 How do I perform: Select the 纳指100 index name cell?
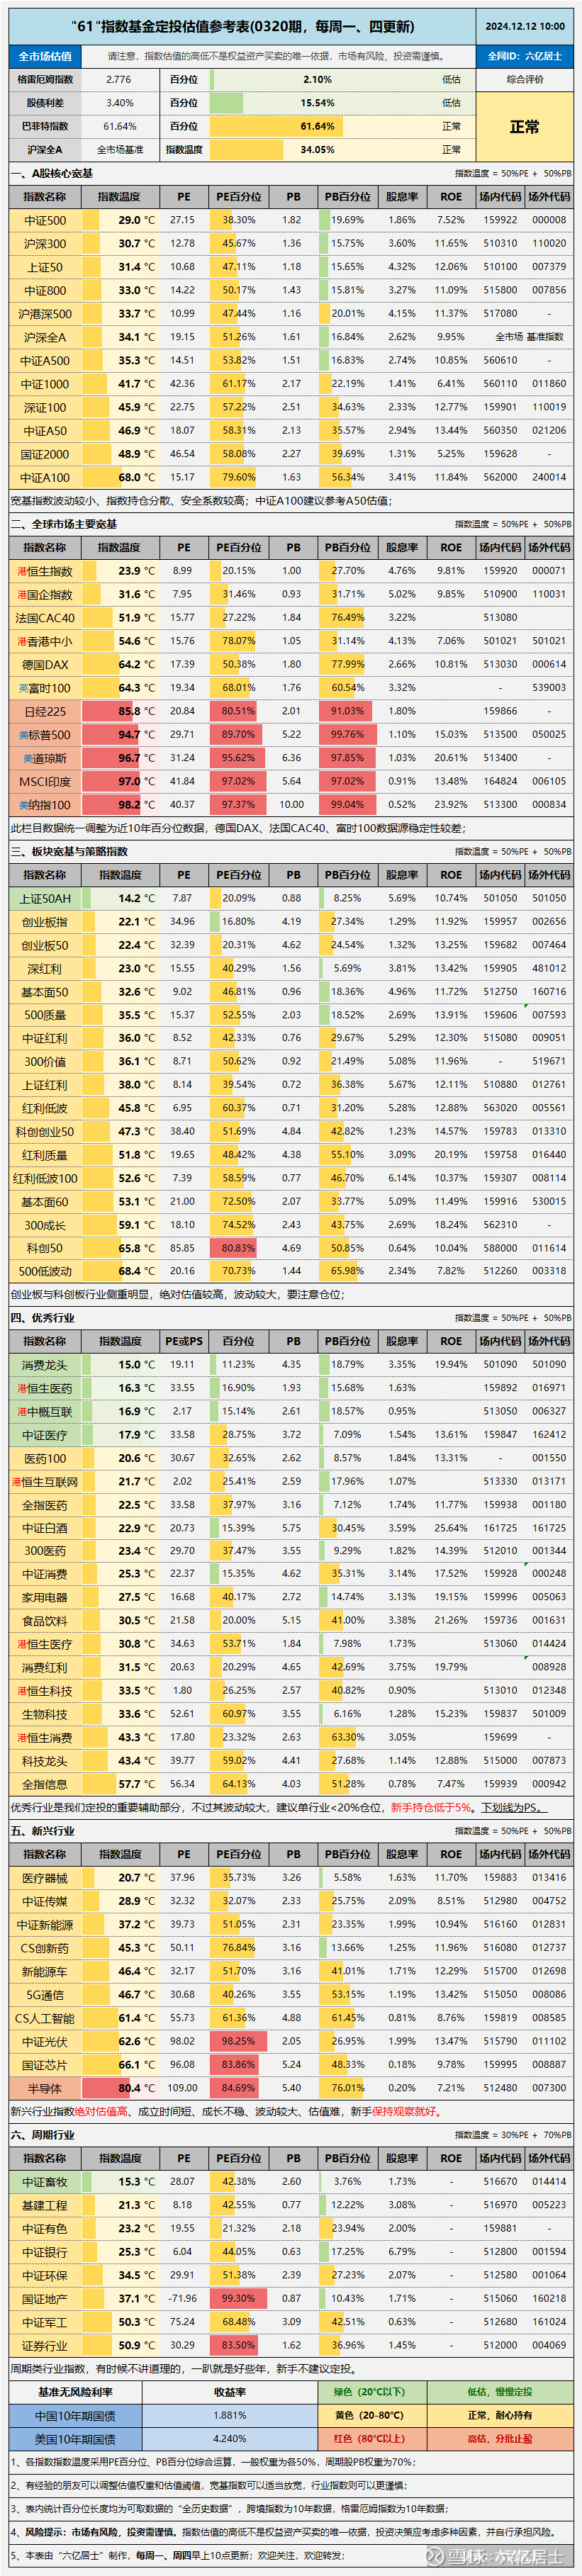[45, 805]
